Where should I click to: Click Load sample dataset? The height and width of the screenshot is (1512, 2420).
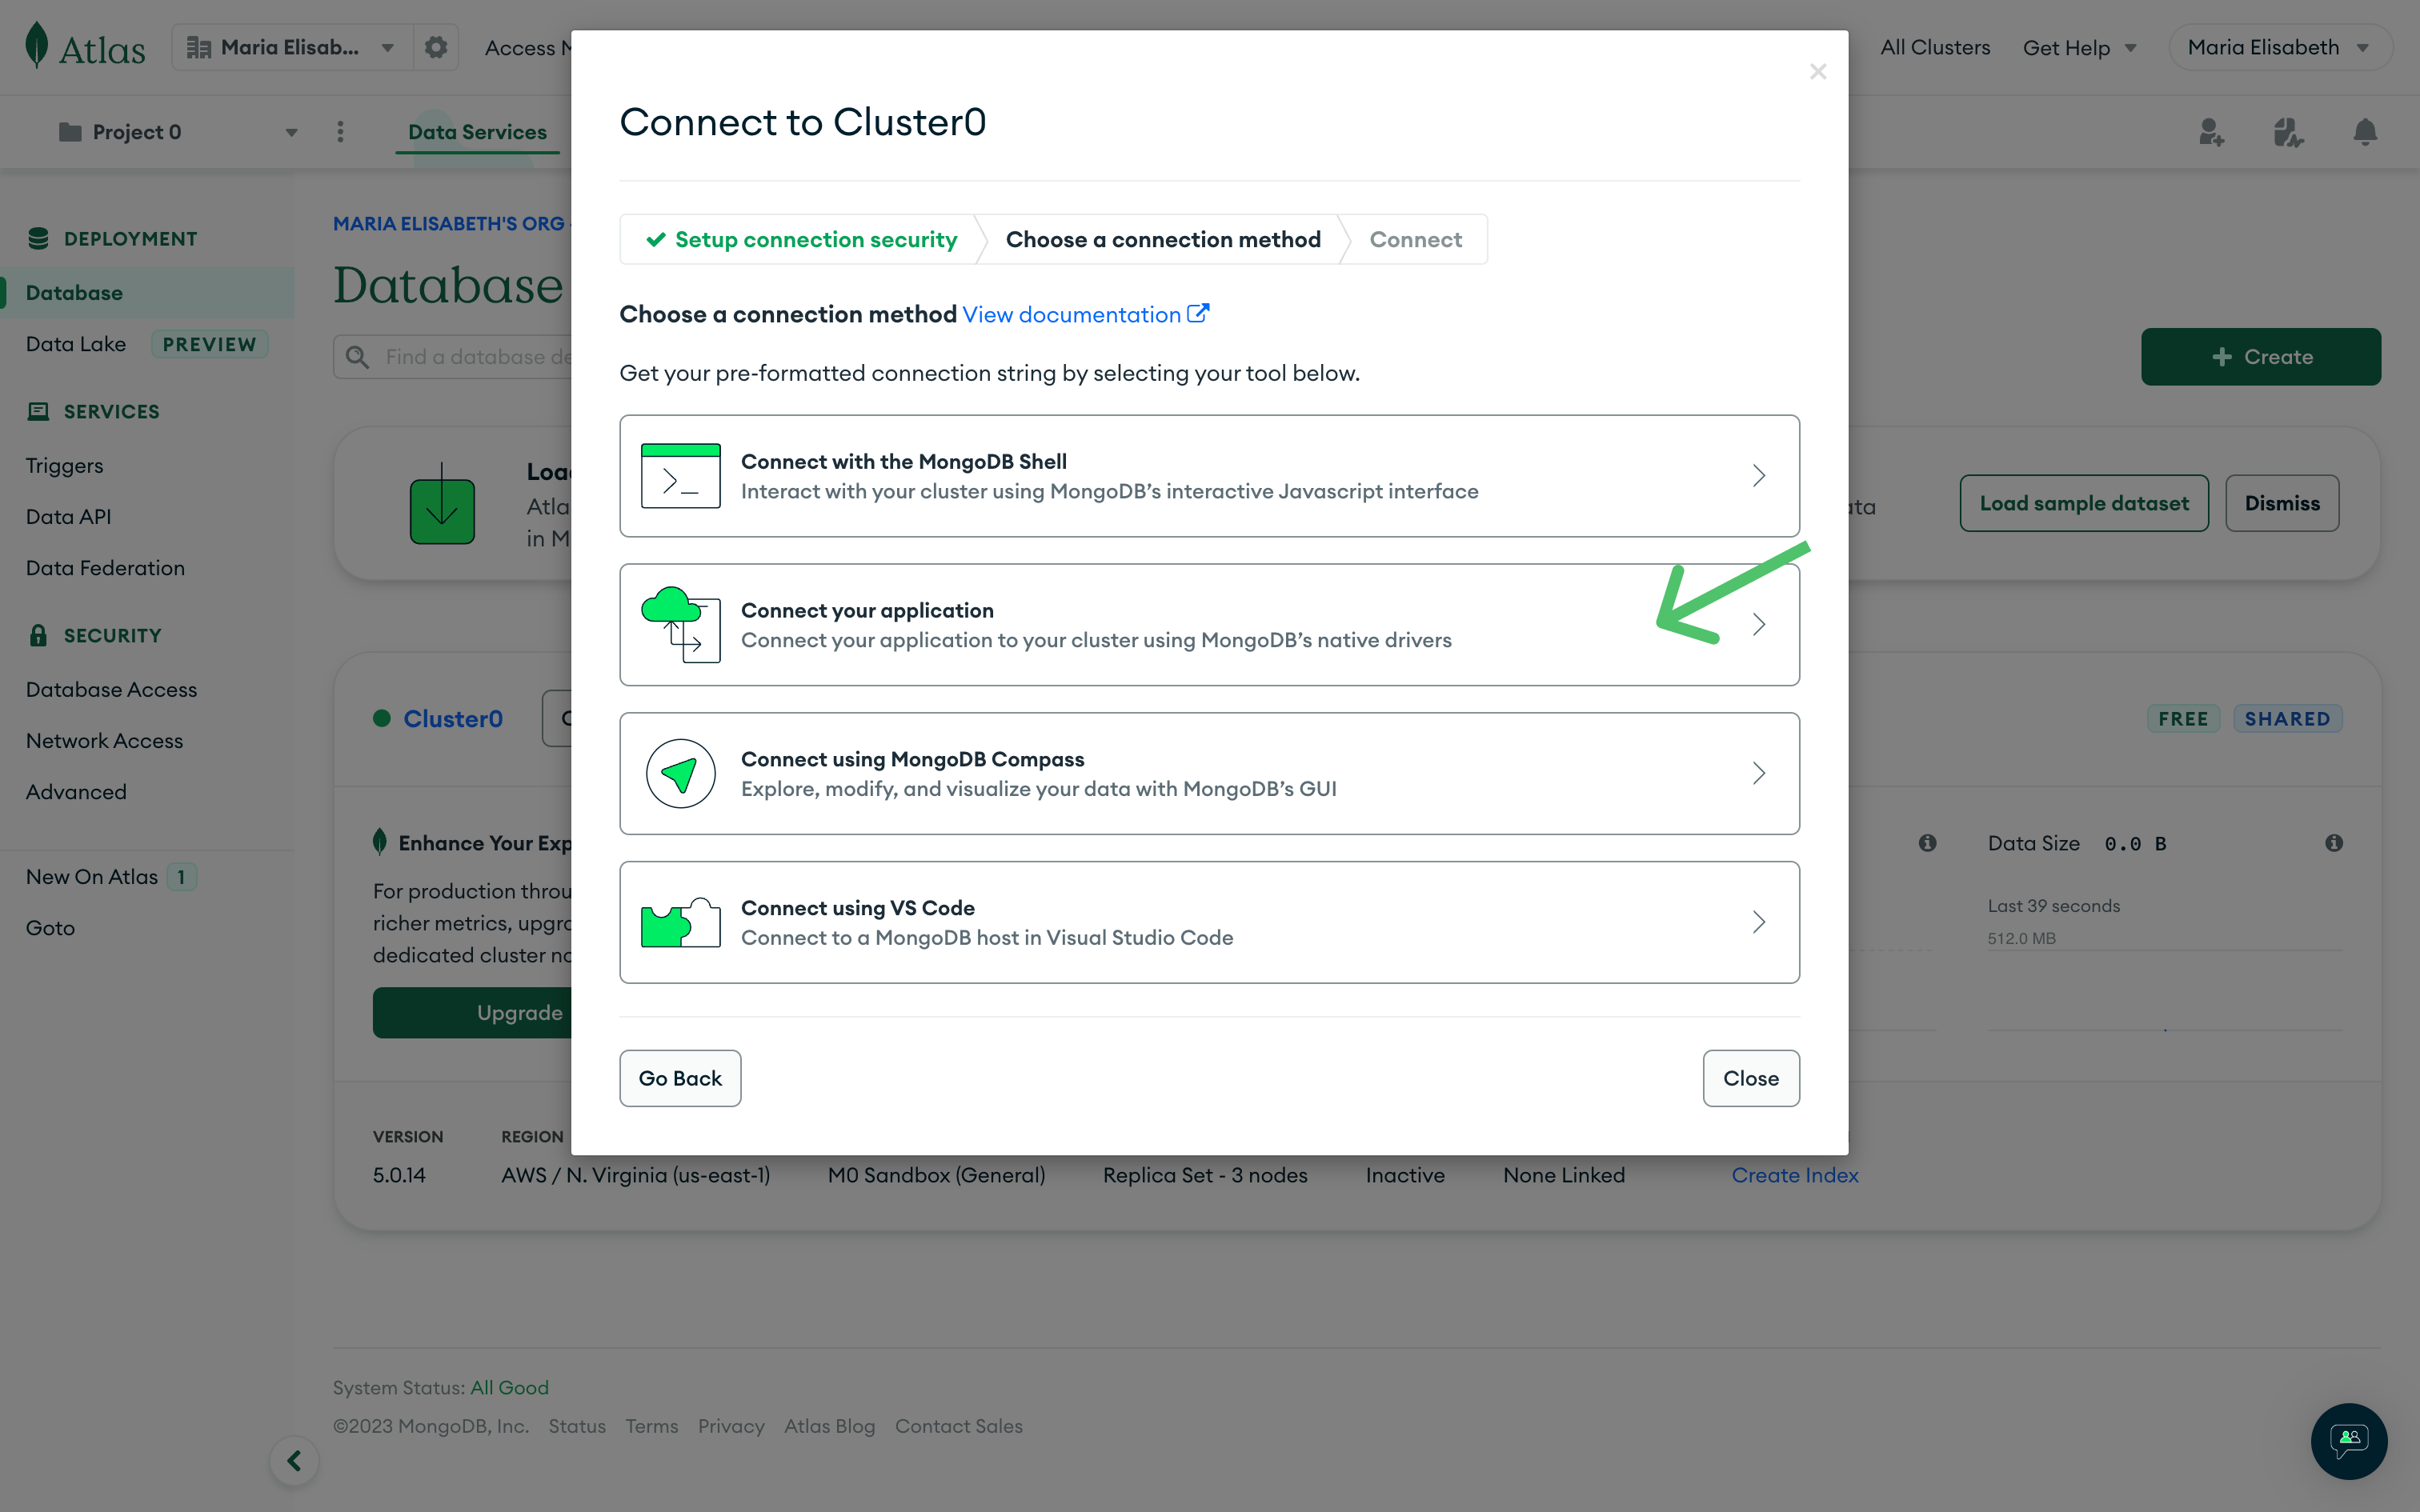tap(2084, 503)
